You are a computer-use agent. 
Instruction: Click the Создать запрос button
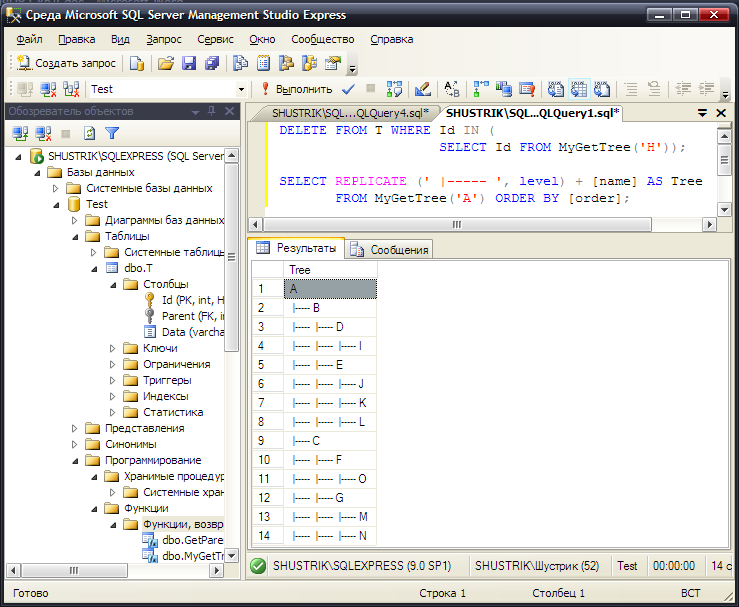(66, 63)
